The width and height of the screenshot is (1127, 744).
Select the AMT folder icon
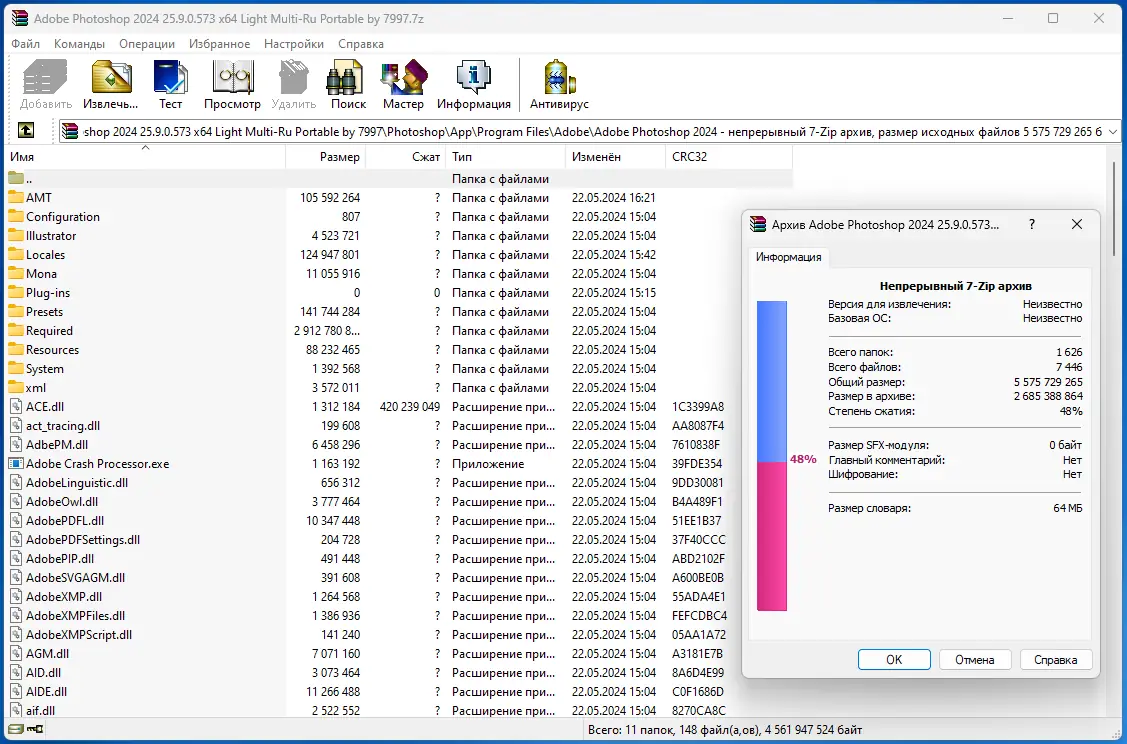click(16, 197)
